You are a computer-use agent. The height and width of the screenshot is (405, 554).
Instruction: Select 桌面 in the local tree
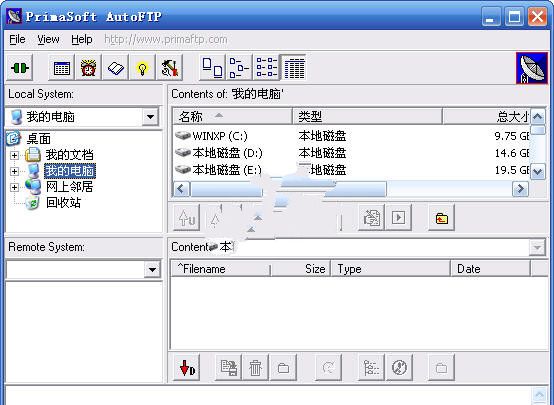tap(39, 139)
